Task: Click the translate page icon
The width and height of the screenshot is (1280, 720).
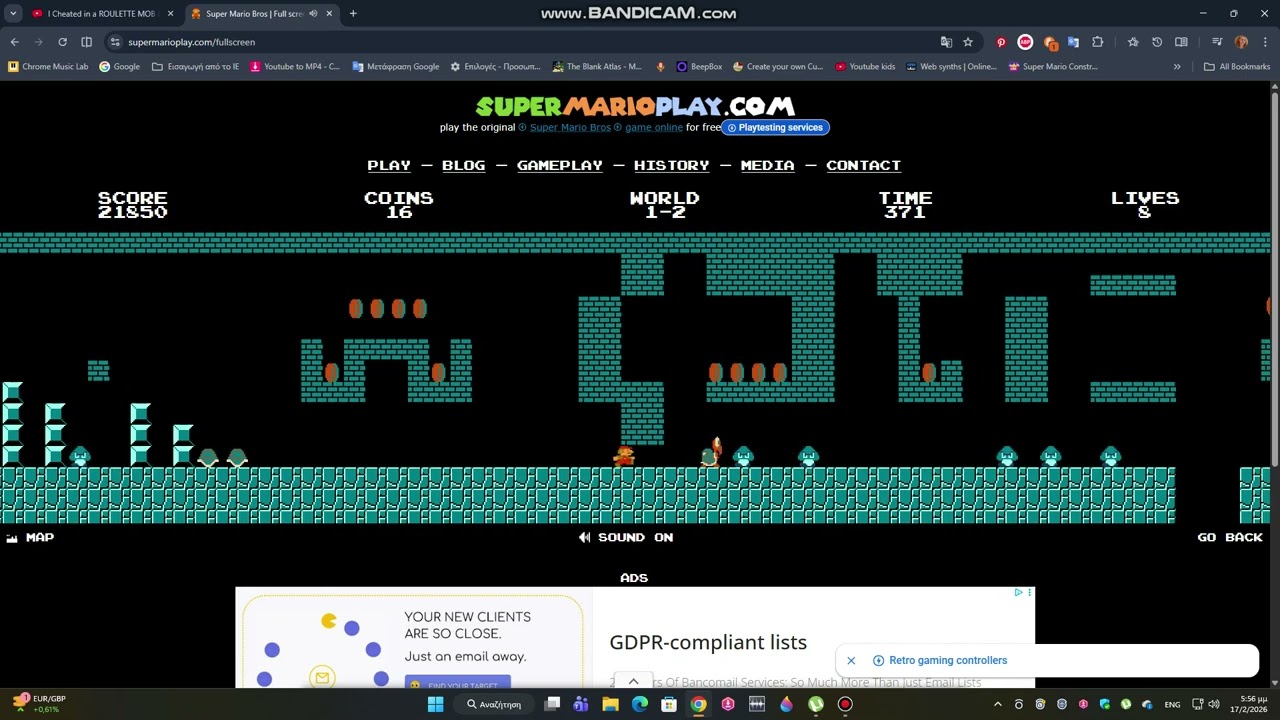Action: coord(946,42)
